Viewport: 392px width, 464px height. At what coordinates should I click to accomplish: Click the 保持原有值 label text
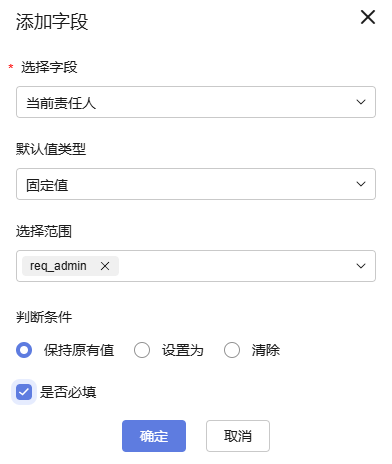click(x=79, y=350)
